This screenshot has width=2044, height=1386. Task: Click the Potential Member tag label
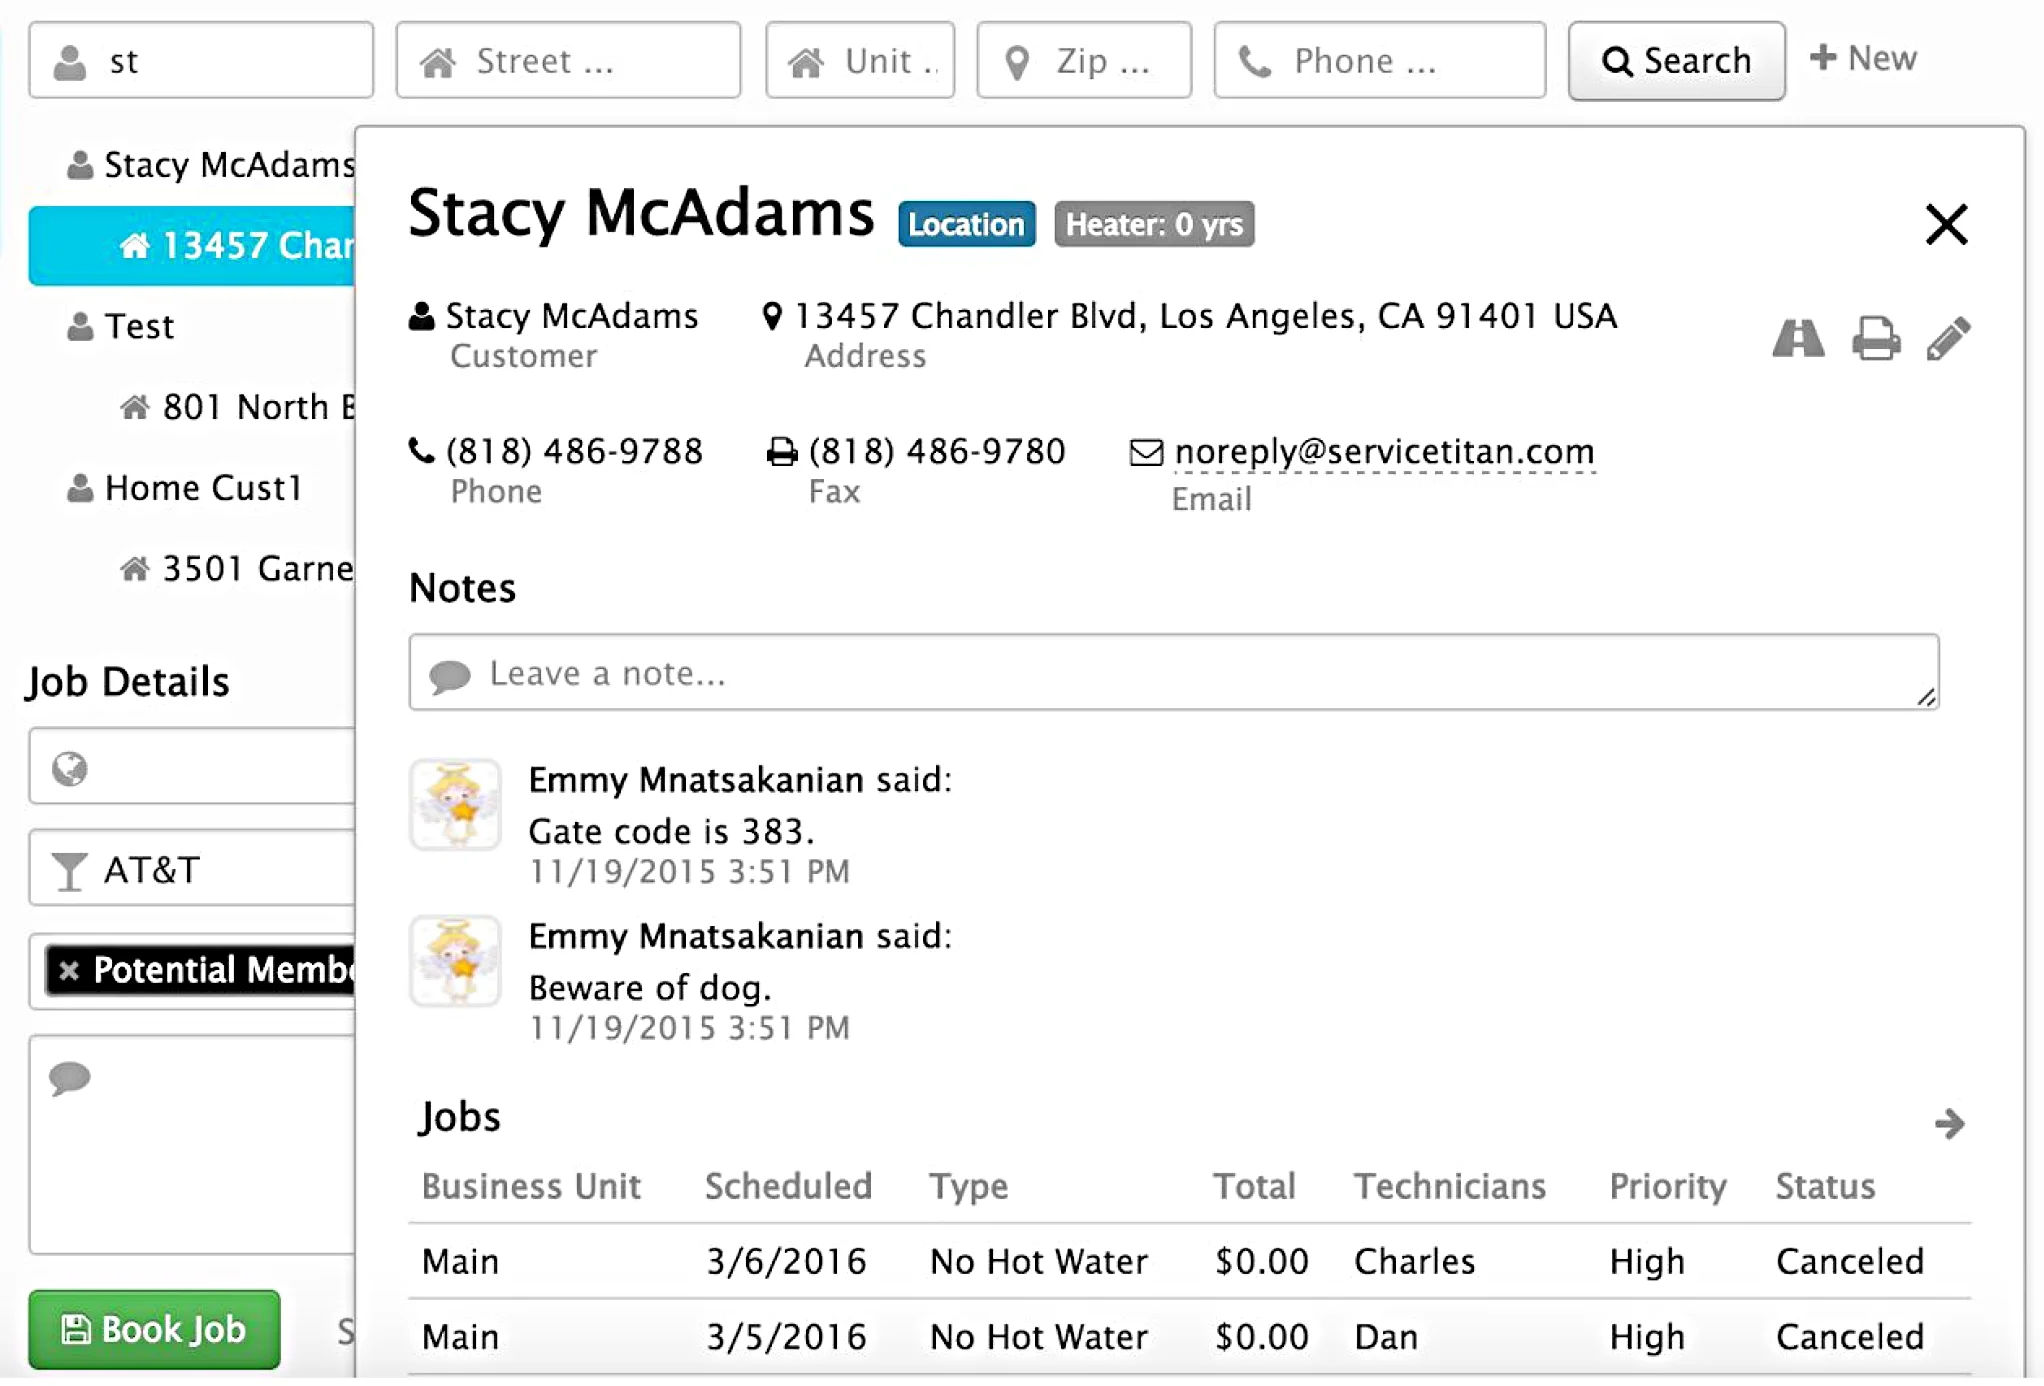224,970
